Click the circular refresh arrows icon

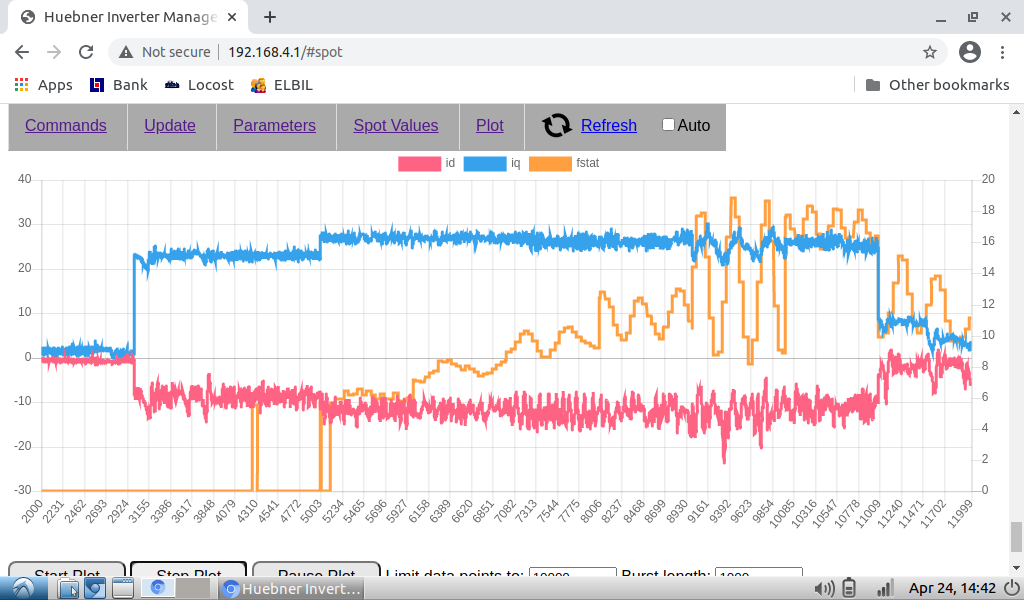click(557, 126)
